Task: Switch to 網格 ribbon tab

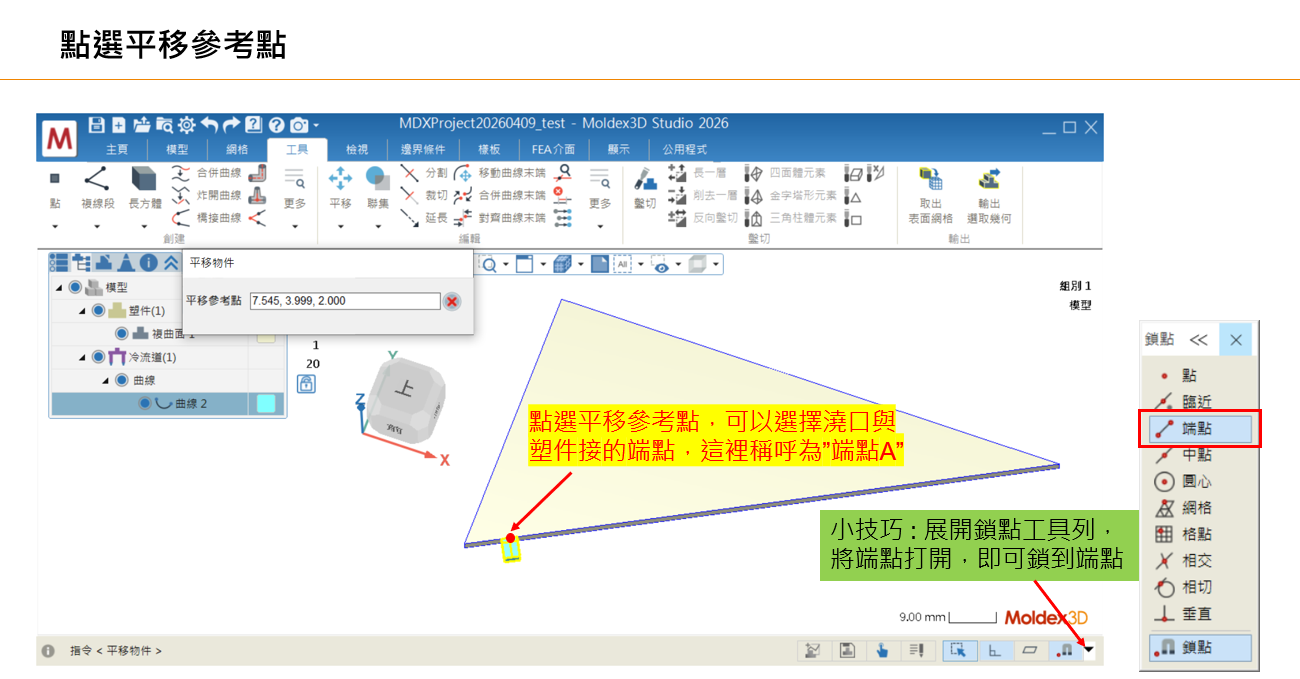Action: pos(237,149)
